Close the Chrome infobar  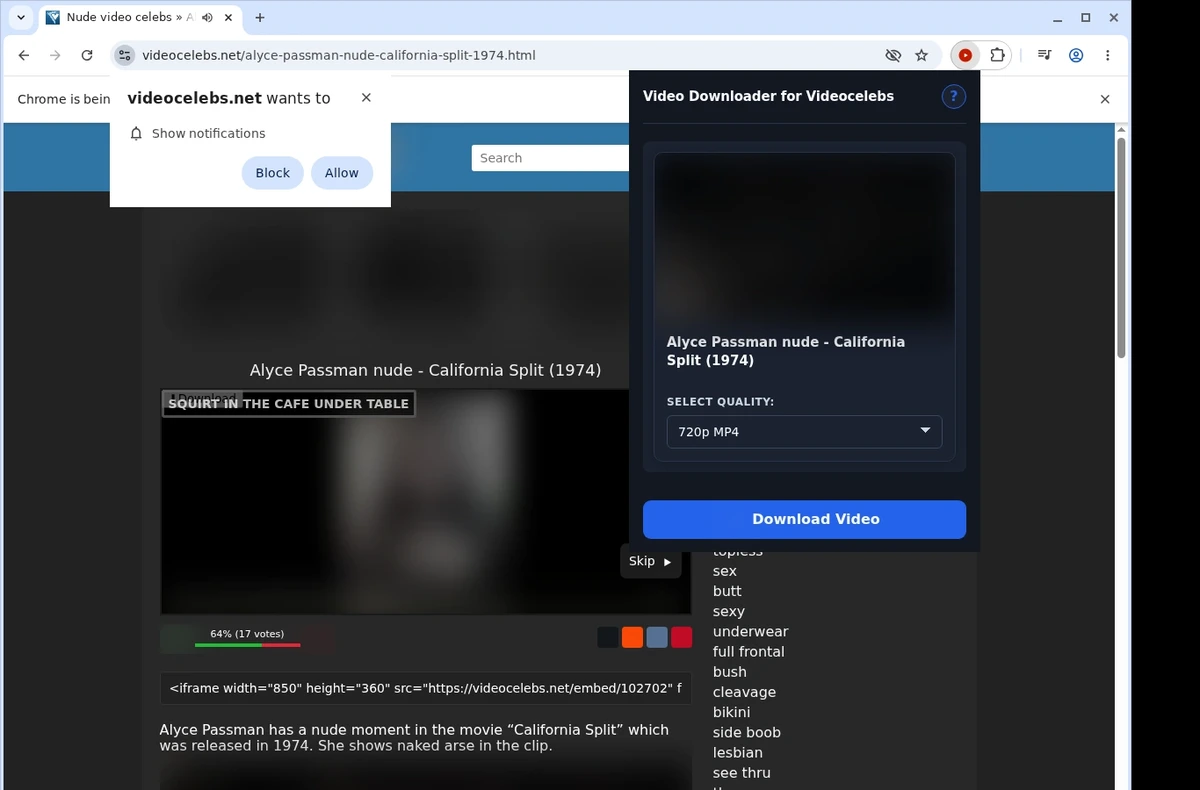1105,99
